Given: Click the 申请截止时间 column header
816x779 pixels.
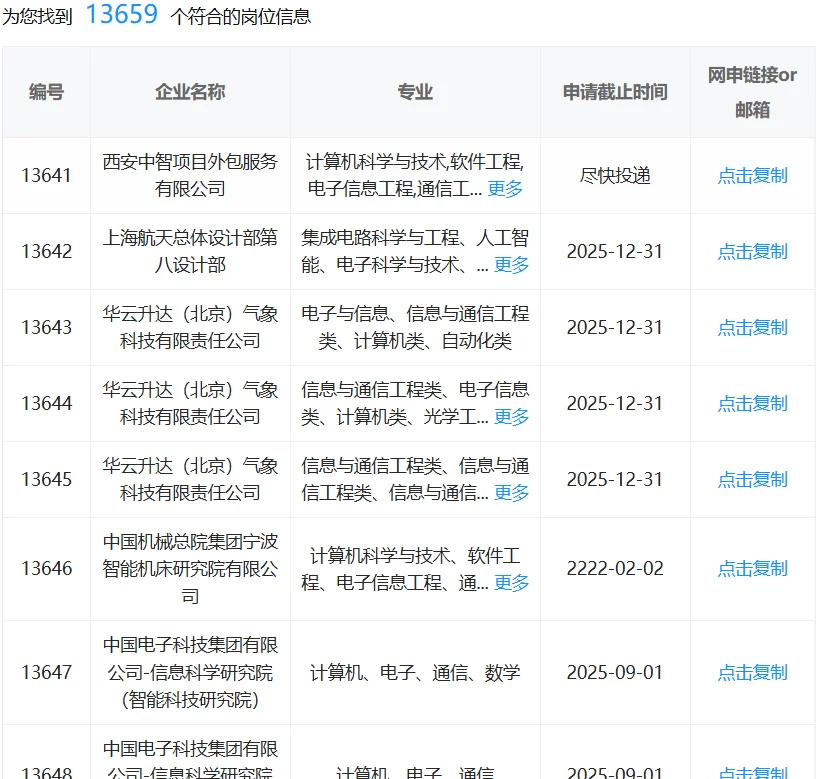Looking at the screenshot, I should (615, 92).
